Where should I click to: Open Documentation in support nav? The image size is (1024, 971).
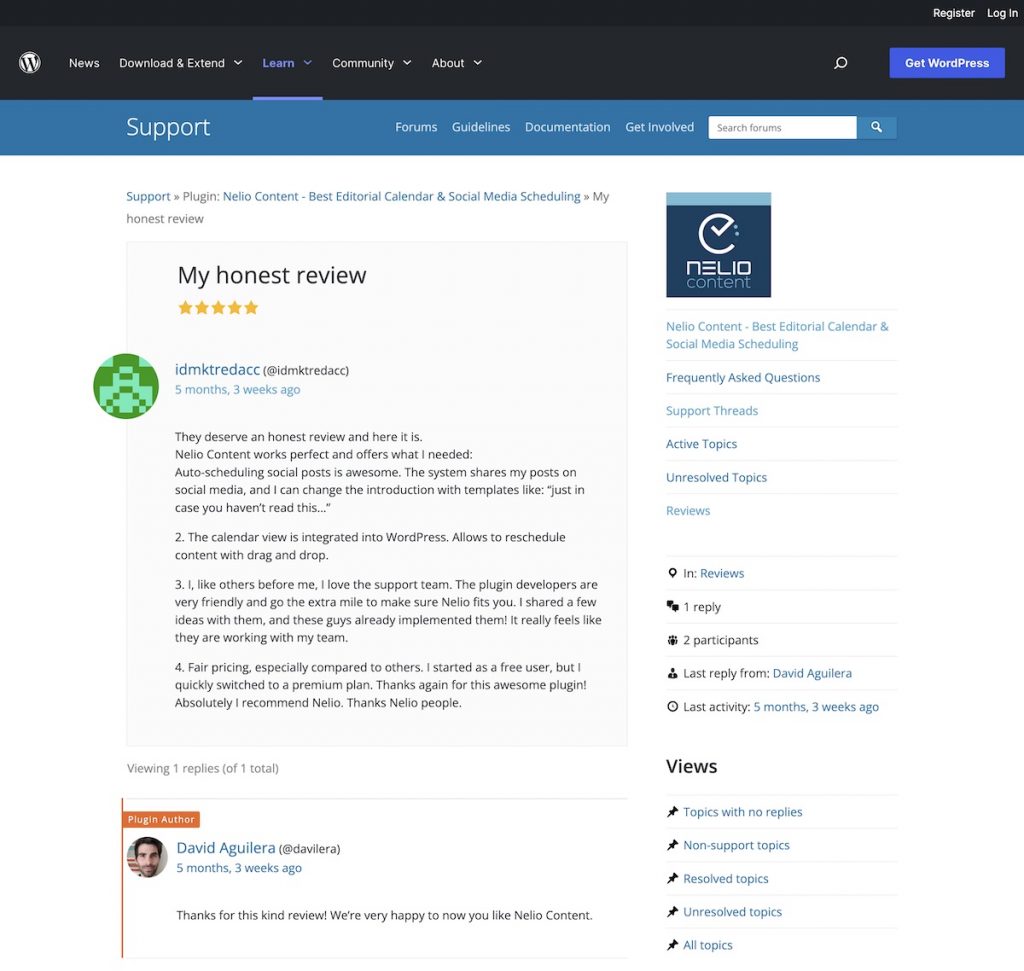568,127
